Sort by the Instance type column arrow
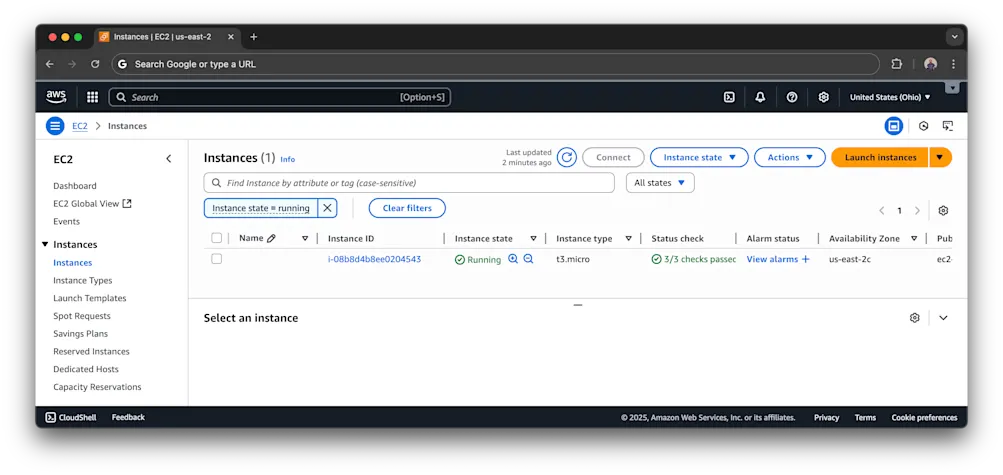This screenshot has height=475, width=1003. coord(628,238)
